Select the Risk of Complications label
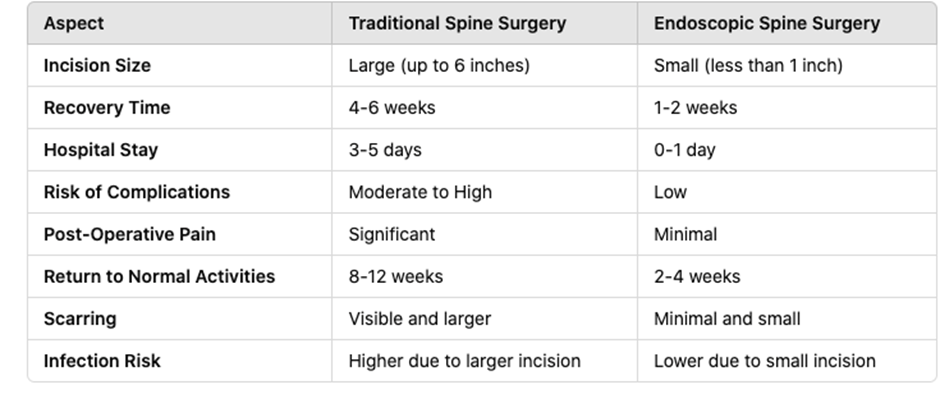The image size is (940, 394). click(x=137, y=192)
